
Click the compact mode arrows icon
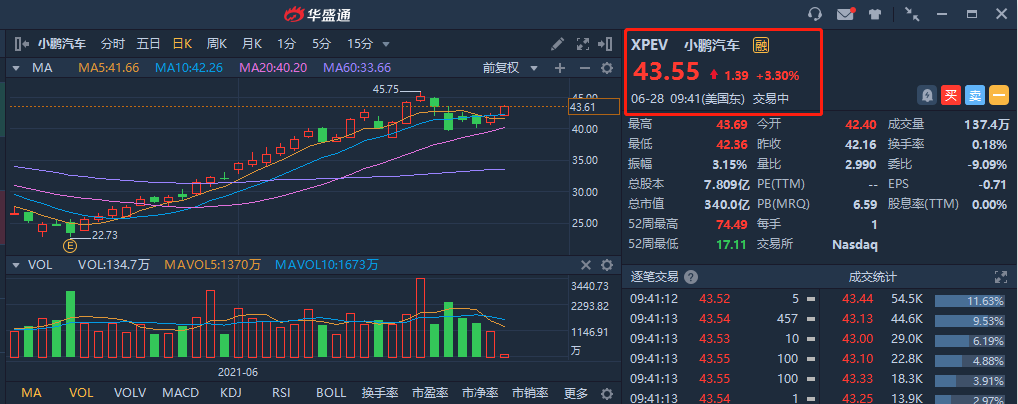click(x=912, y=14)
